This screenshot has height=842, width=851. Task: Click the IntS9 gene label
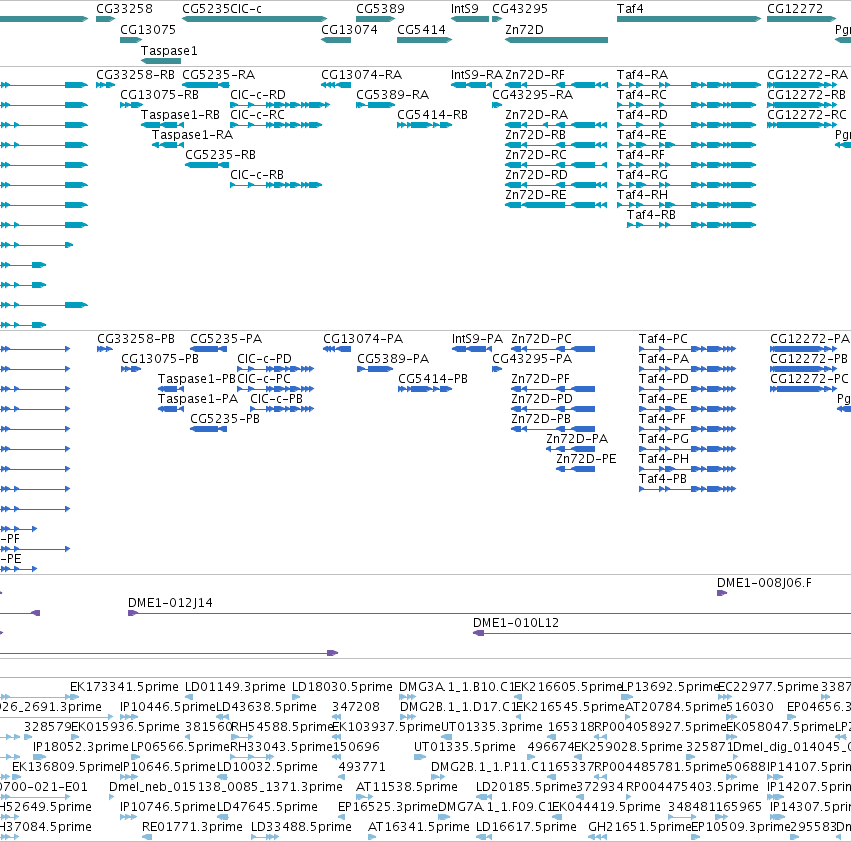point(465,9)
